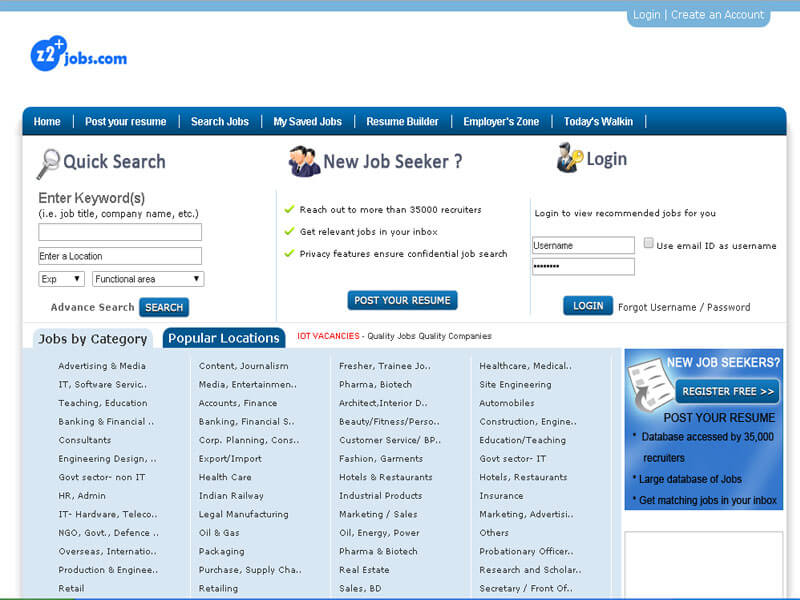Click the top Login link
This screenshot has width=800, height=600.
(x=646, y=15)
